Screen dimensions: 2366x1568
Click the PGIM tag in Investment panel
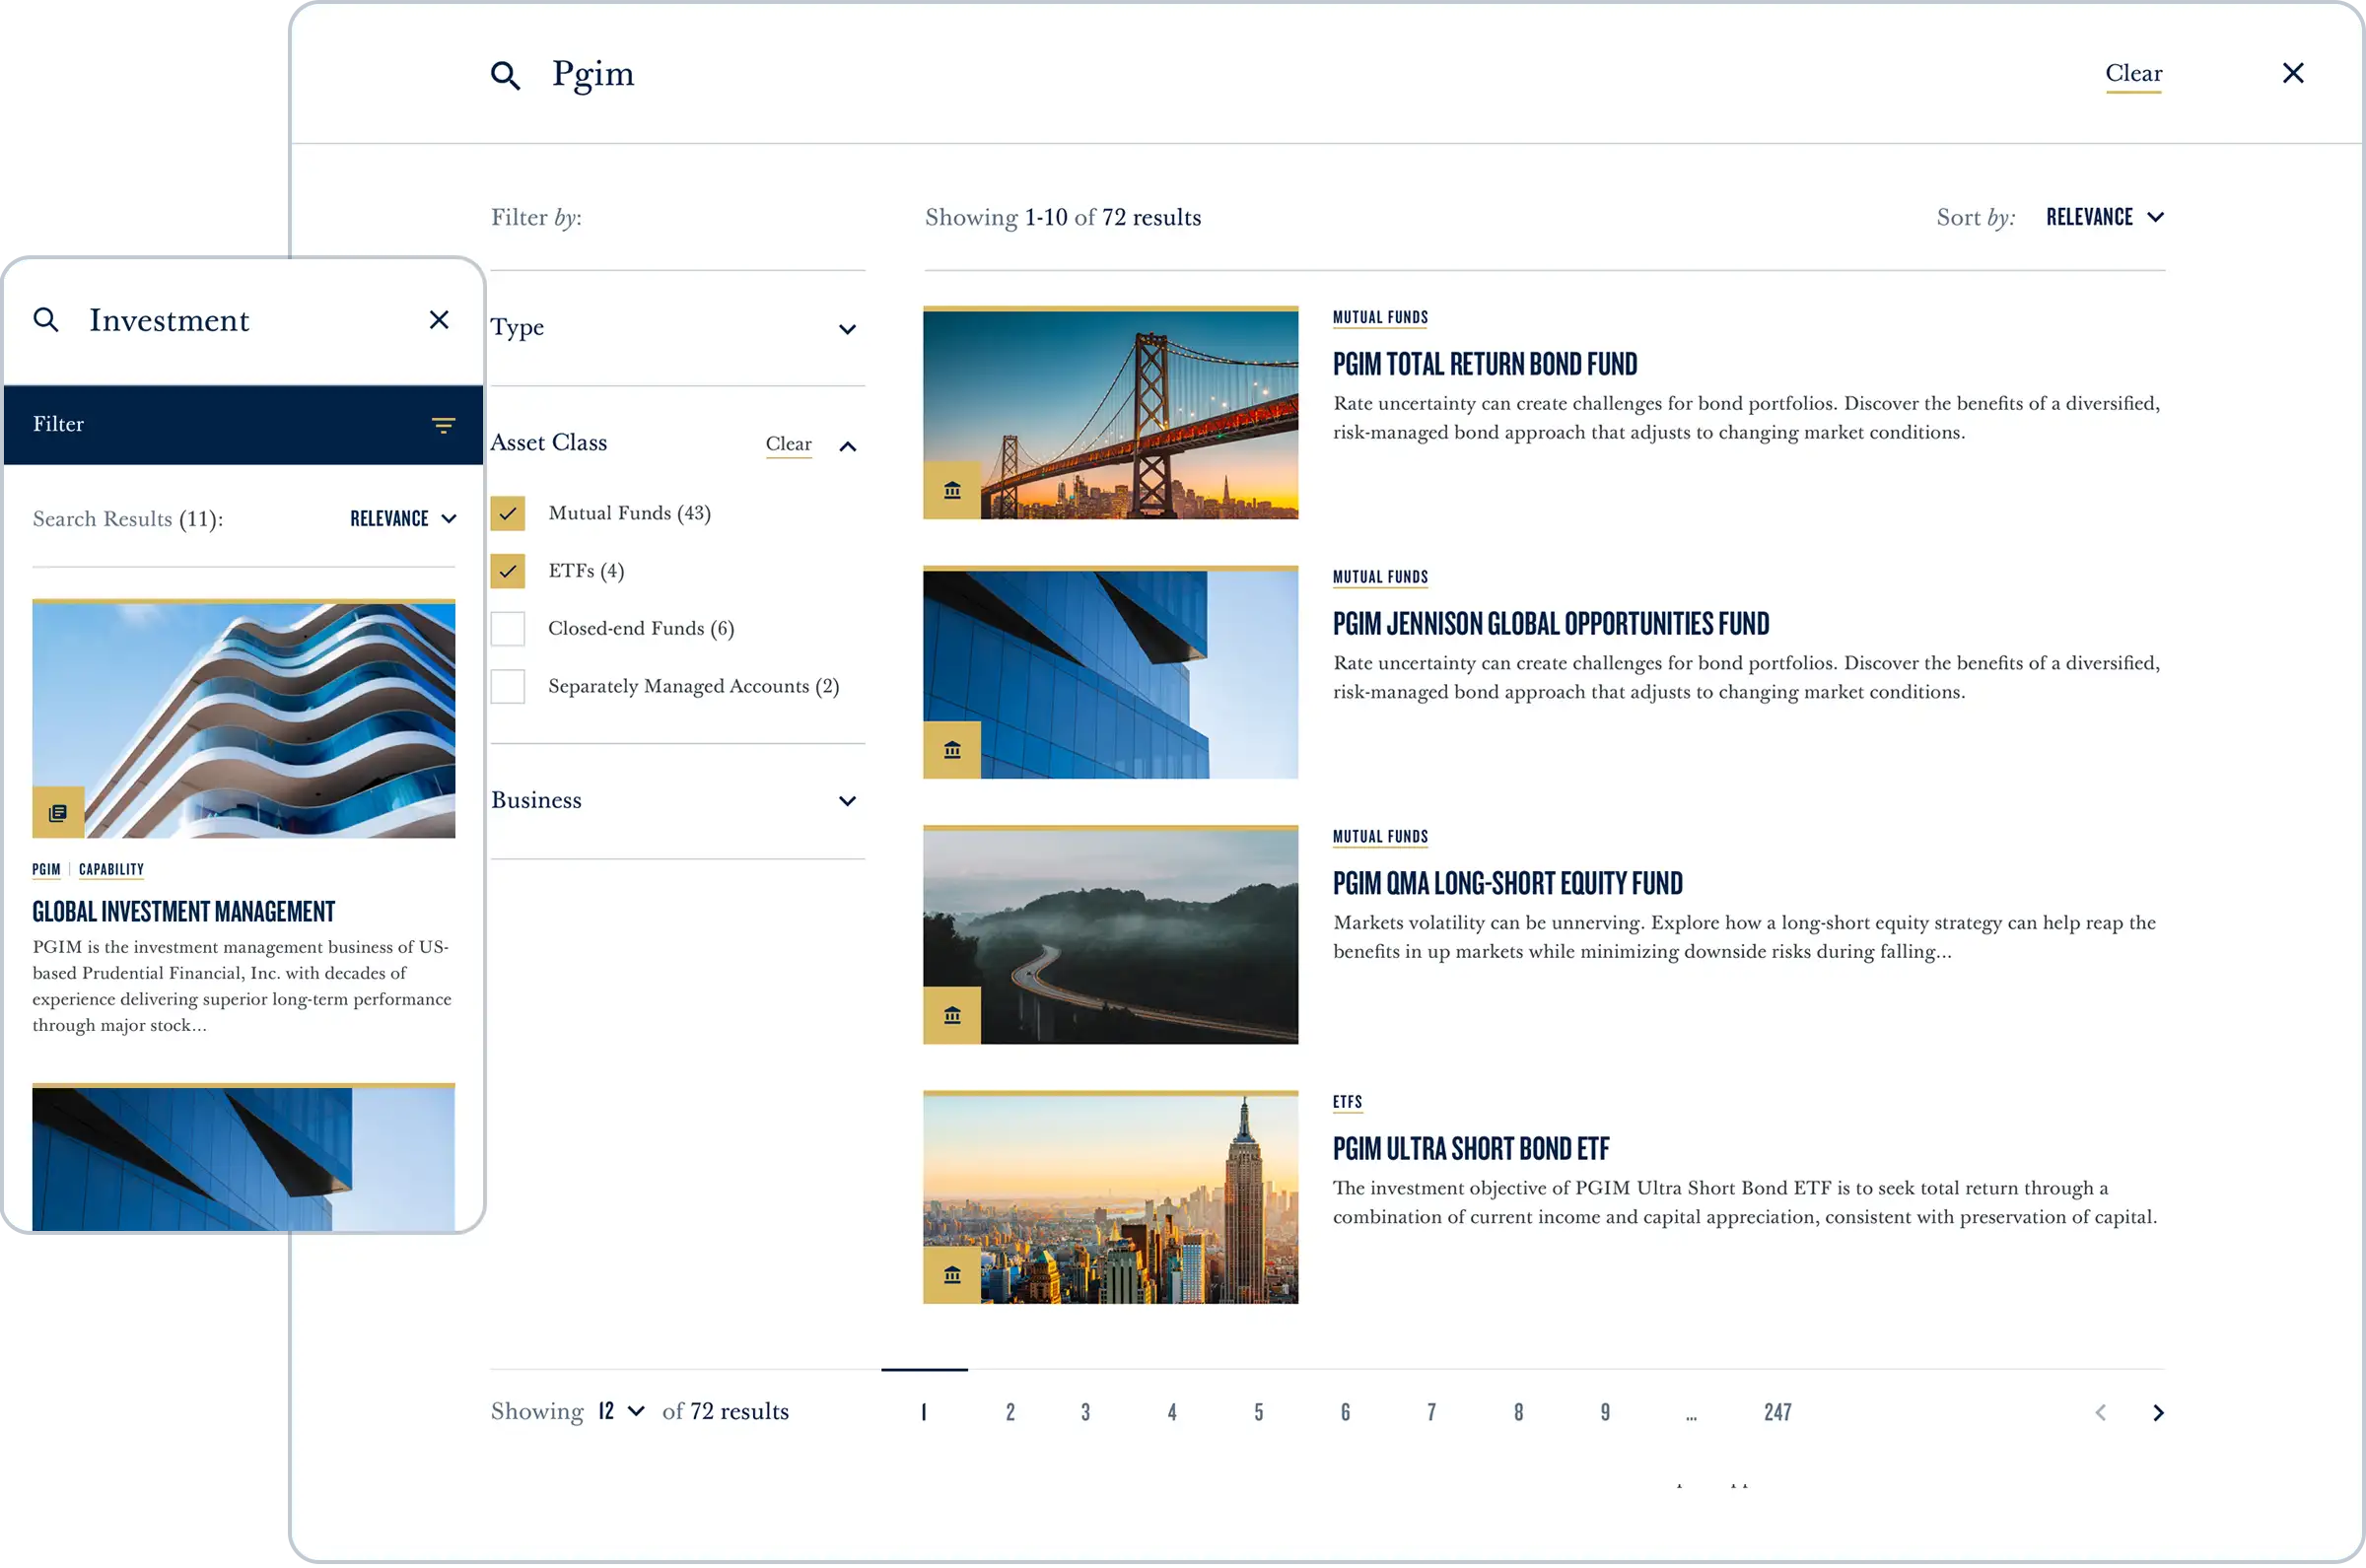(46, 870)
